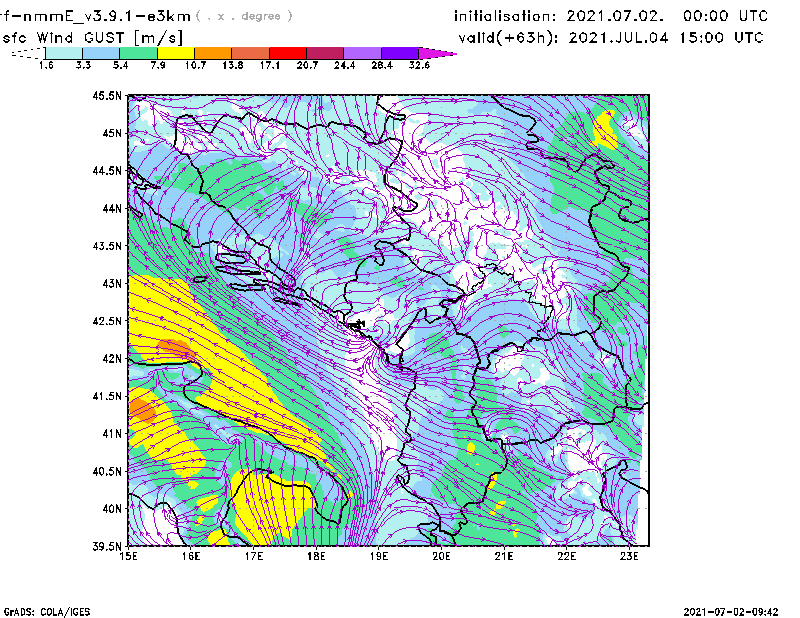Click the 40N latitude label

pyautogui.click(x=112, y=509)
